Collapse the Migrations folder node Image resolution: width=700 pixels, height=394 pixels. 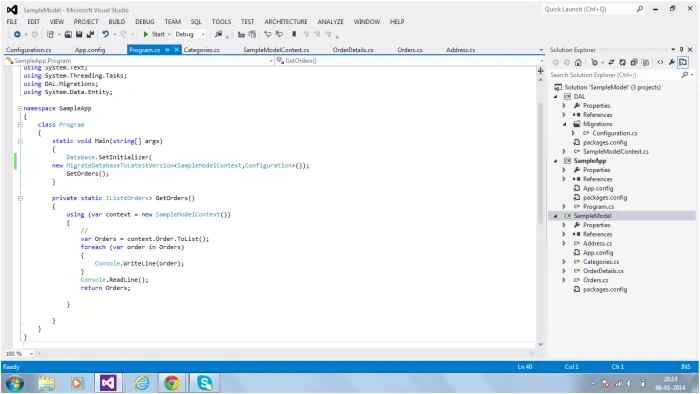[565, 124]
